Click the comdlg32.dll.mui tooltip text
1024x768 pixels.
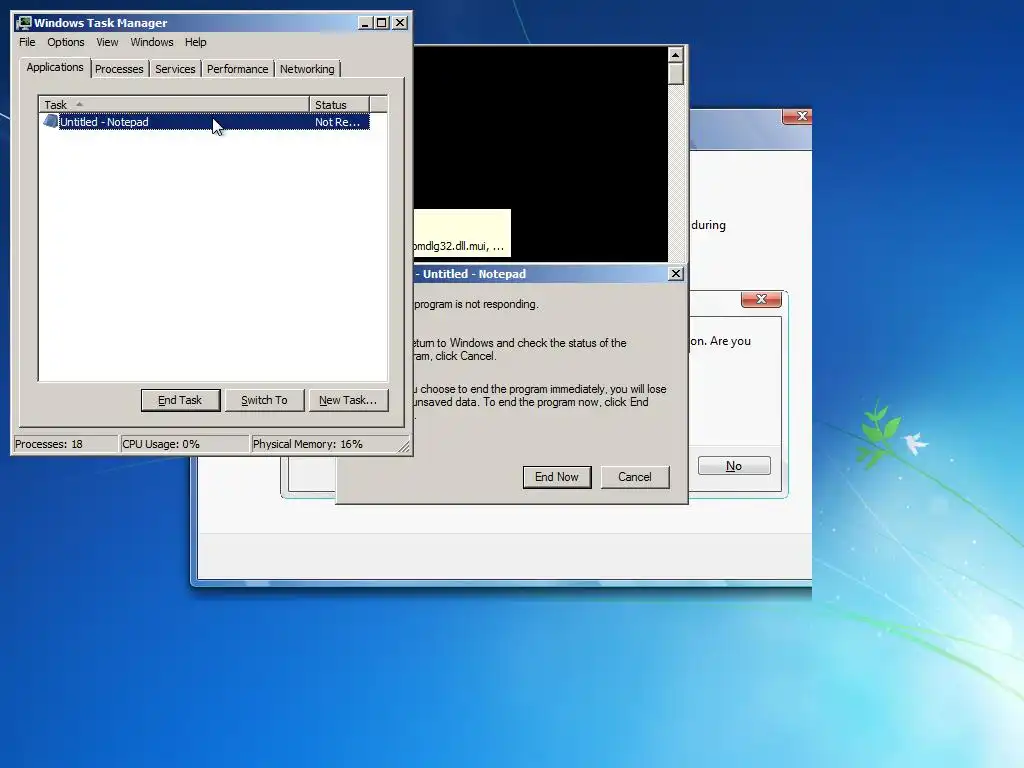[458, 246]
